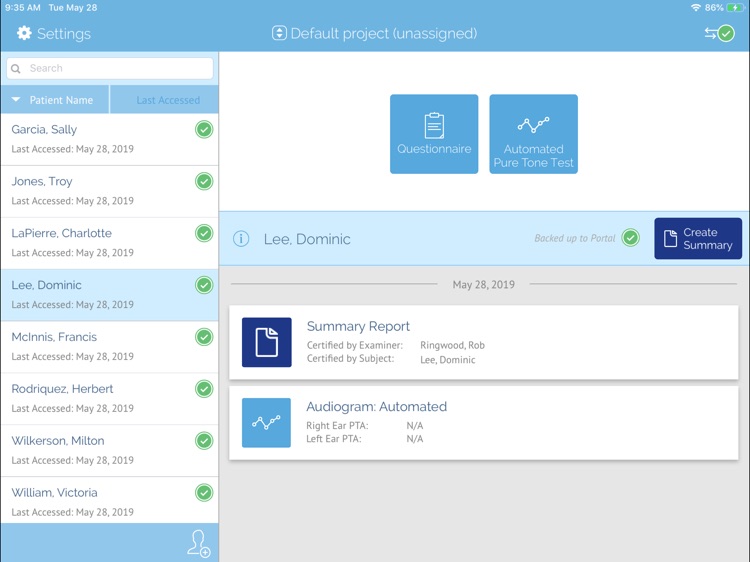The height and width of the screenshot is (562, 750).
Task: Click the Search field
Action: (110, 68)
